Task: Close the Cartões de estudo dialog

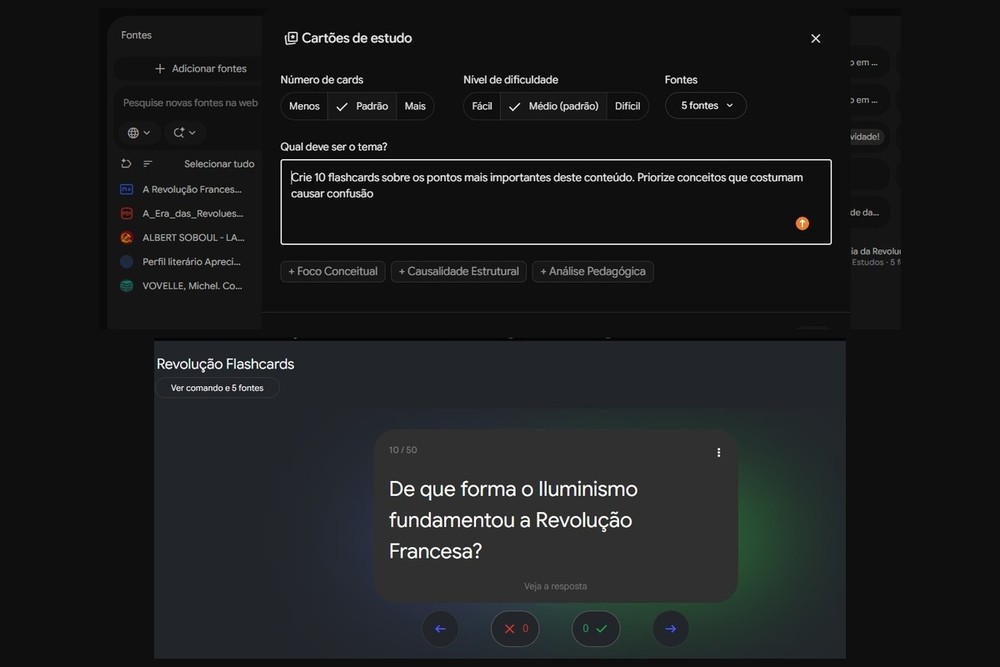Action: (x=815, y=39)
